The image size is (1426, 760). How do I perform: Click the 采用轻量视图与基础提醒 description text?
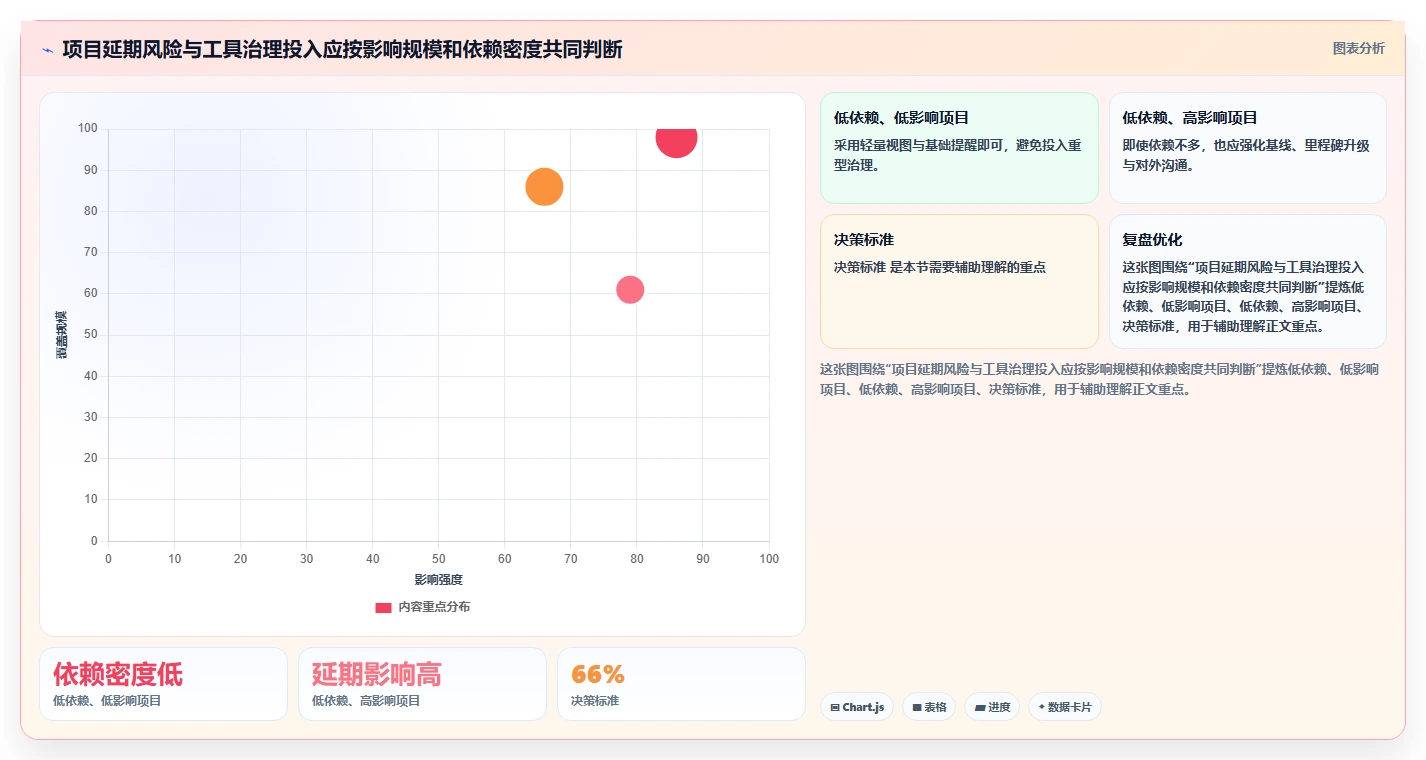pyautogui.click(x=958, y=155)
